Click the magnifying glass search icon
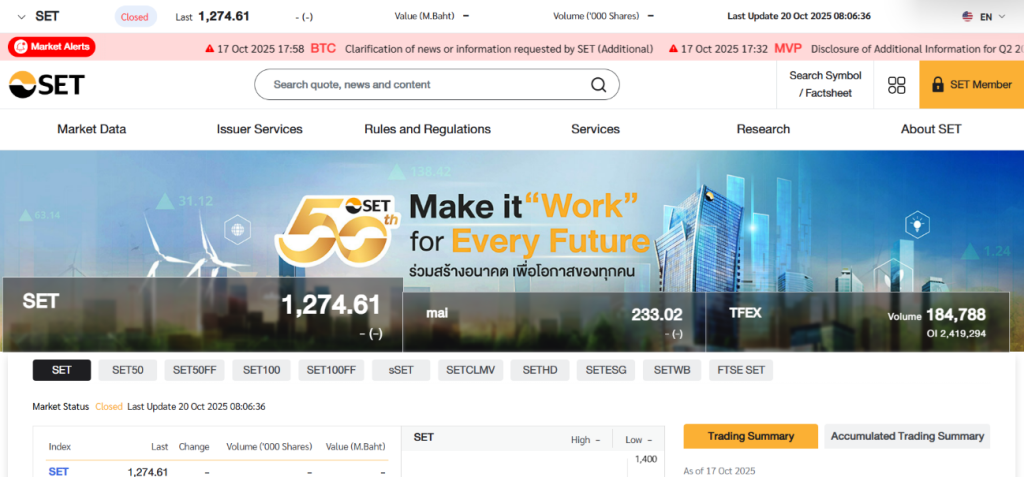This screenshot has height=477, width=1024. point(598,85)
